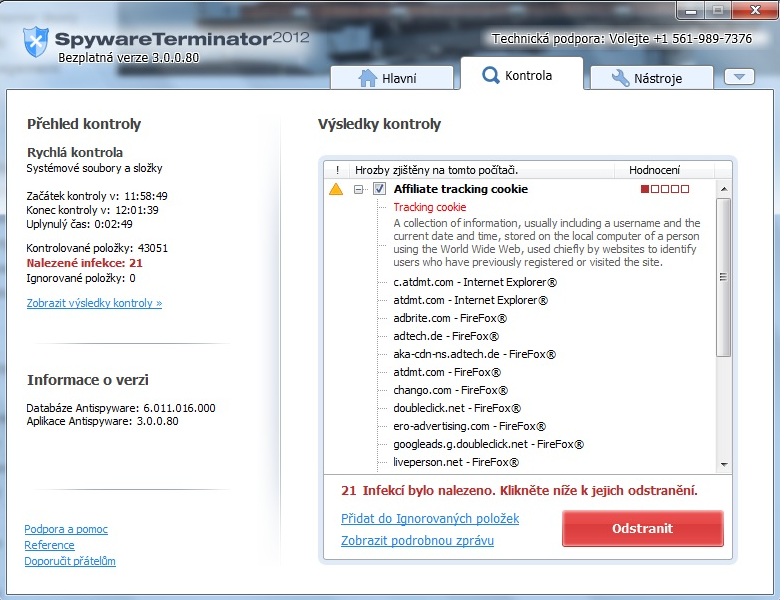Click the Odstranit button

[x=642, y=528]
